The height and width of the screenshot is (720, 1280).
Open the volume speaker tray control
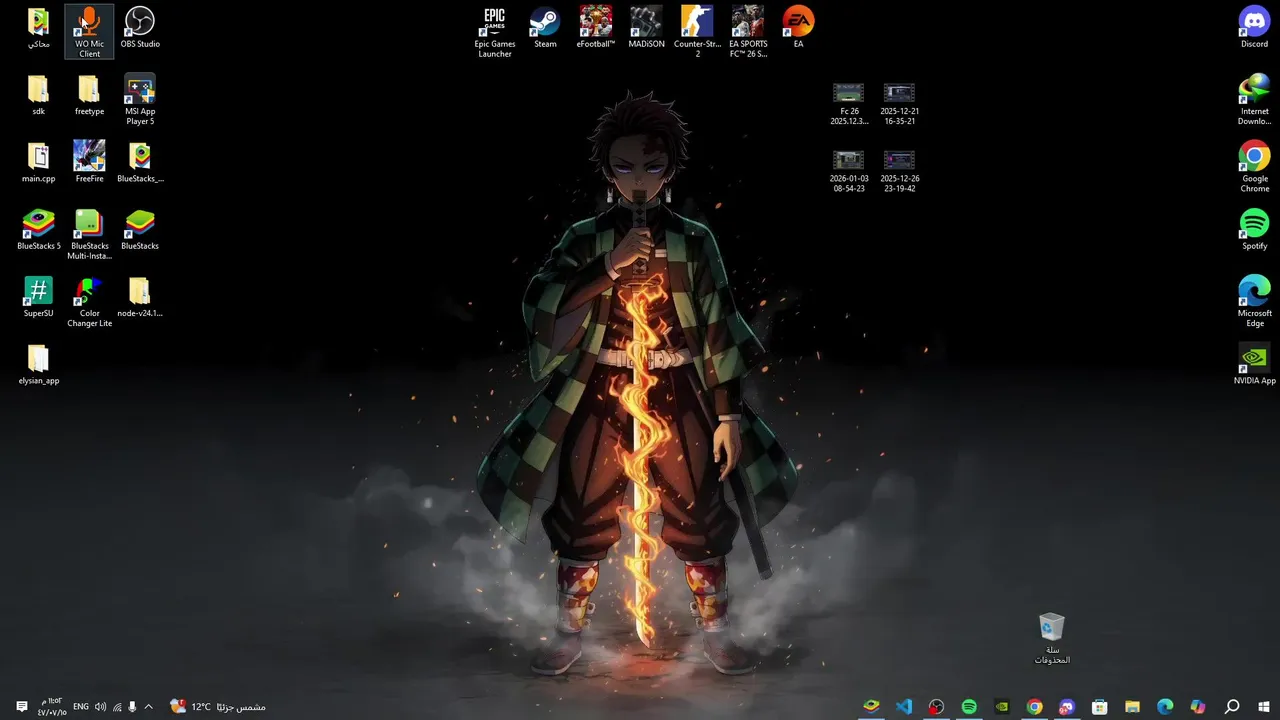(x=100, y=707)
